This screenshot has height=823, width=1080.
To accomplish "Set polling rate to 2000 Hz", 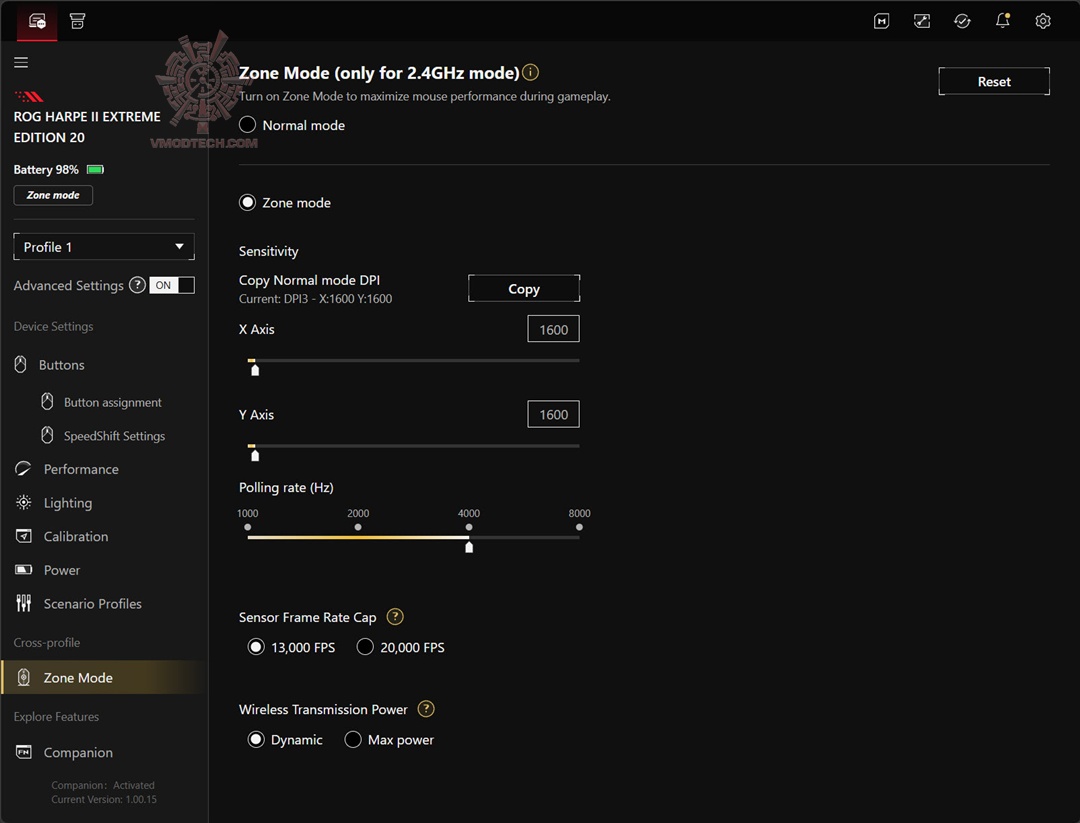I will click(x=358, y=528).
